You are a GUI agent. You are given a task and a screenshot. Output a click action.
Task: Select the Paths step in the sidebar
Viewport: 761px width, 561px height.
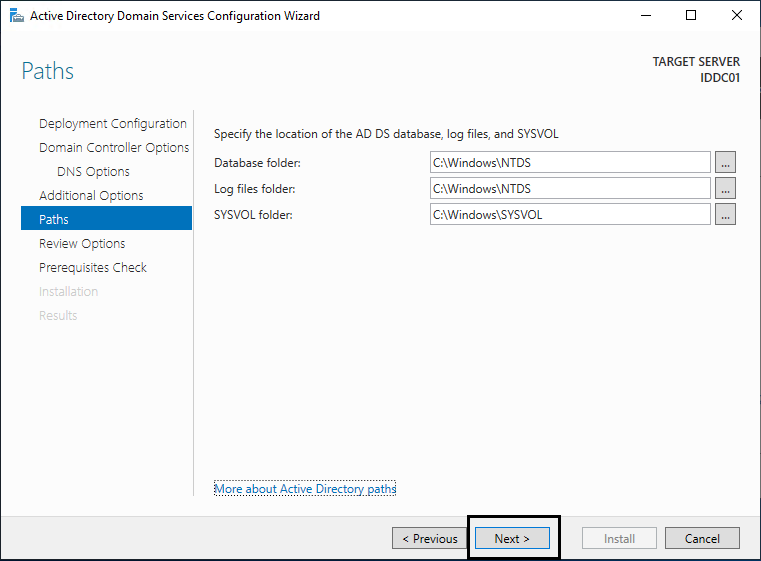click(x=106, y=218)
